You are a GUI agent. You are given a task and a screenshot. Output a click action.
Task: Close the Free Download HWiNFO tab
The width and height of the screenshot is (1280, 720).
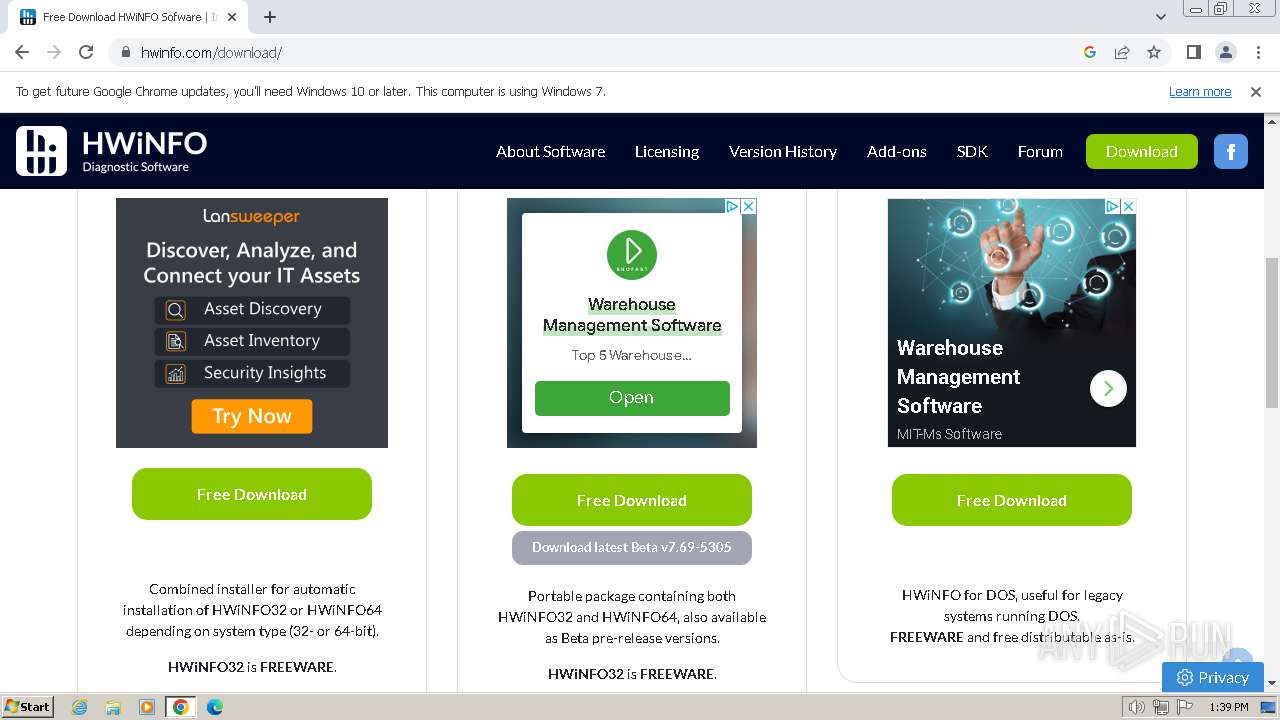tap(232, 17)
